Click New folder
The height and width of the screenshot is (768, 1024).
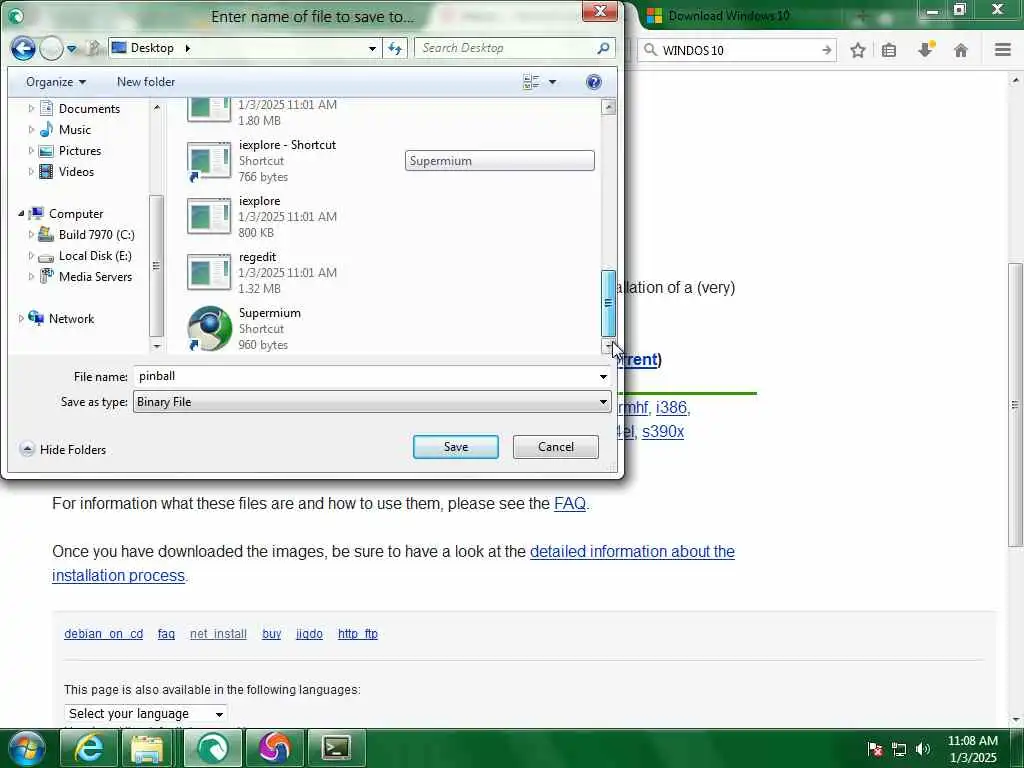click(146, 82)
